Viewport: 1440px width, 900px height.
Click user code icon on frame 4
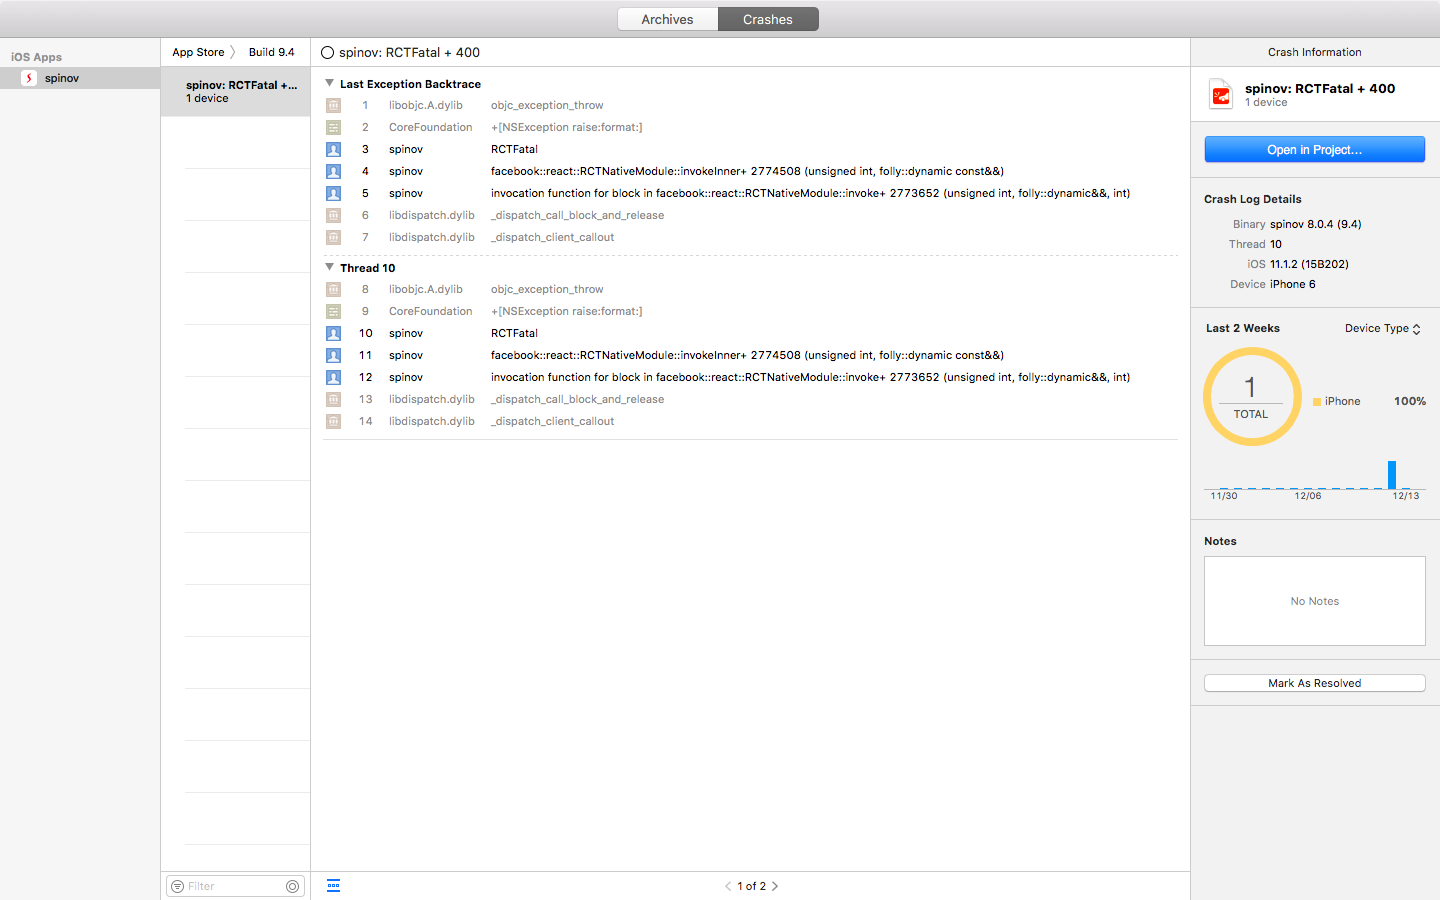[x=334, y=171]
